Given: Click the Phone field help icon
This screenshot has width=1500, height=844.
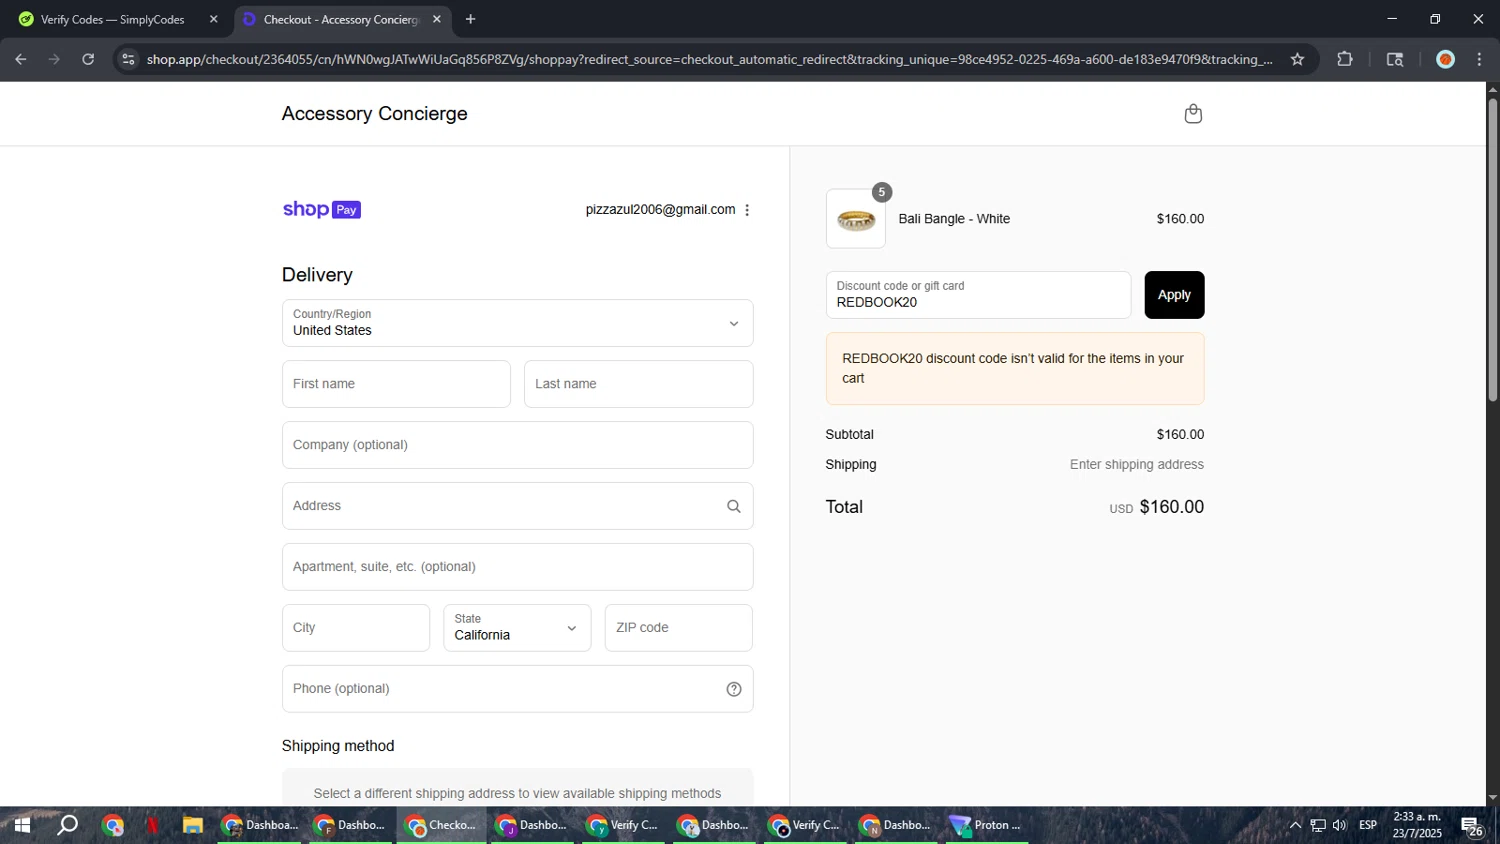Looking at the screenshot, I should [x=734, y=689].
